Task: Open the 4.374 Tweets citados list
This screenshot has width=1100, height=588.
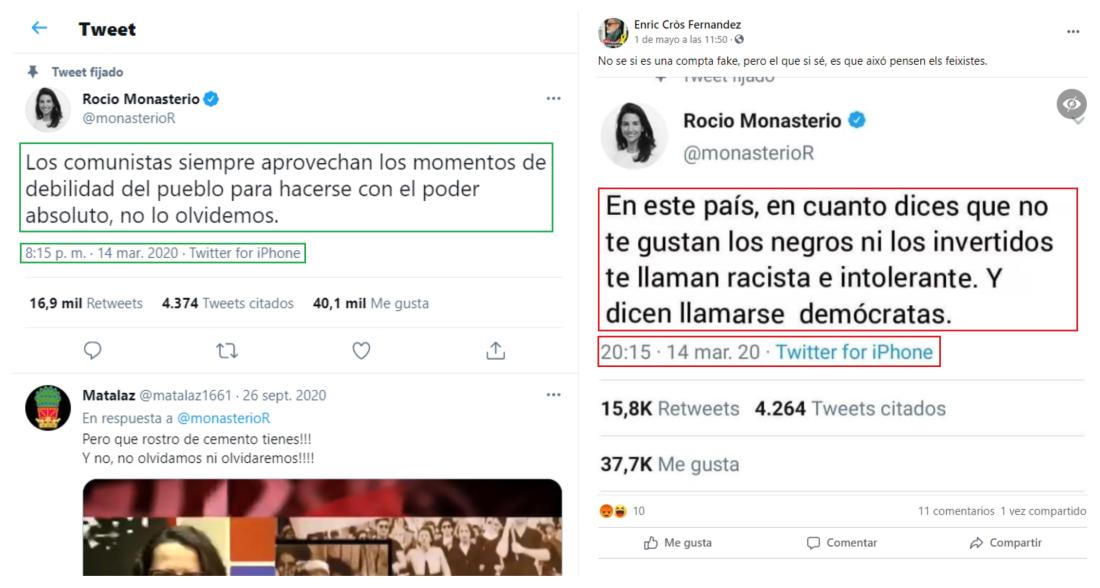Action: pyautogui.click(x=227, y=303)
